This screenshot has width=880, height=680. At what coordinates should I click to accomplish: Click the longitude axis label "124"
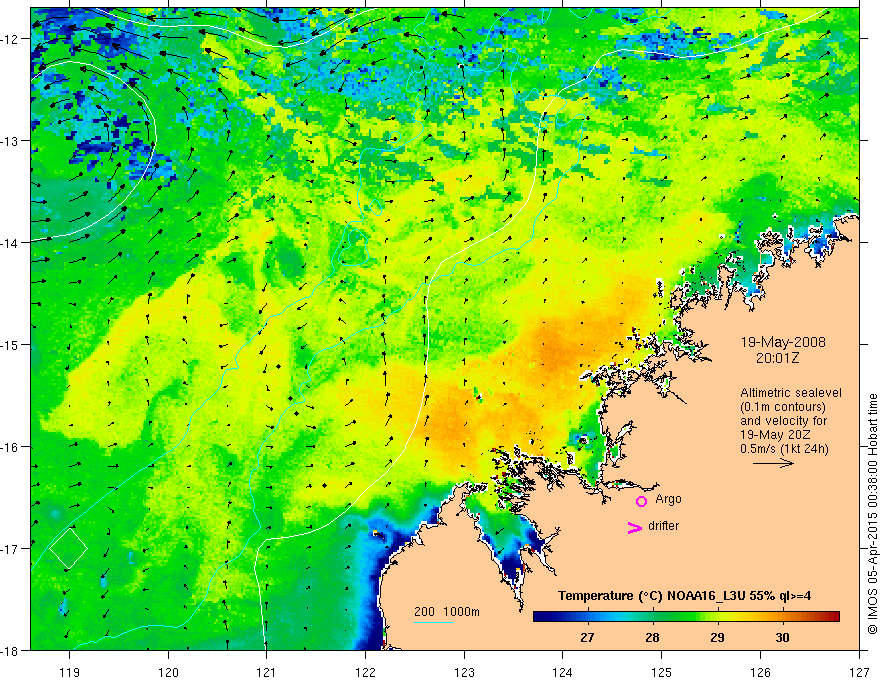click(562, 672)
